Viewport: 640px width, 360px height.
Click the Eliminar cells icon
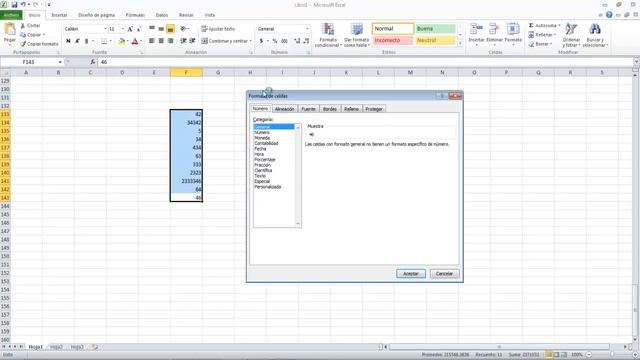coord(494,29)
